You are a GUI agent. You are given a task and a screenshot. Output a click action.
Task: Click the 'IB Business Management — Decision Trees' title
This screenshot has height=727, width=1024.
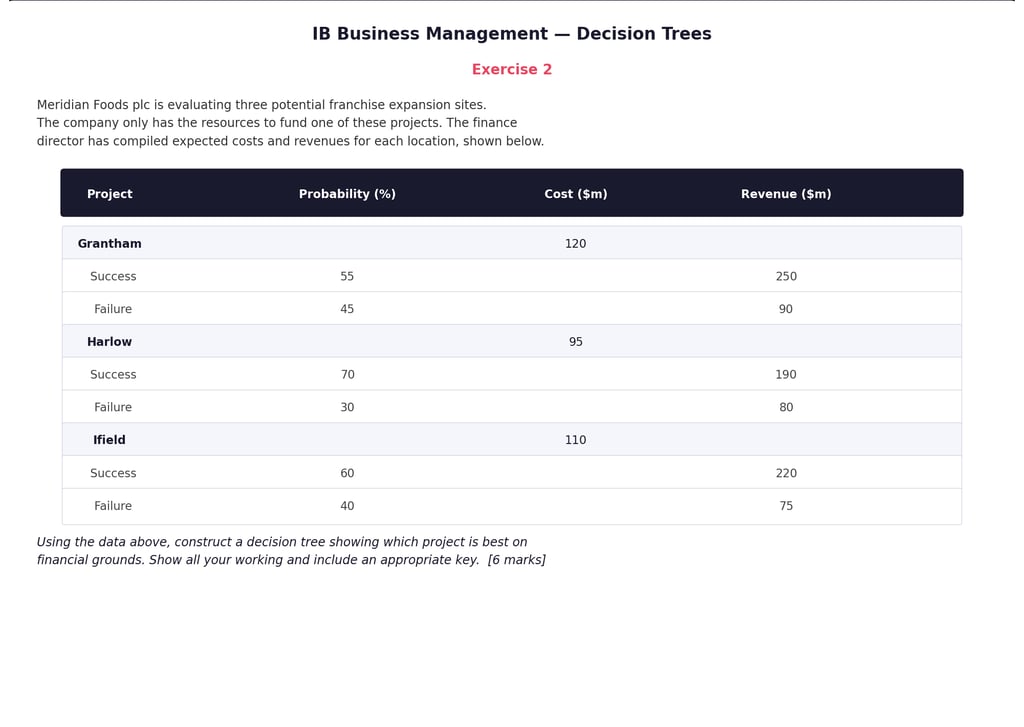[x=511, y=34]
